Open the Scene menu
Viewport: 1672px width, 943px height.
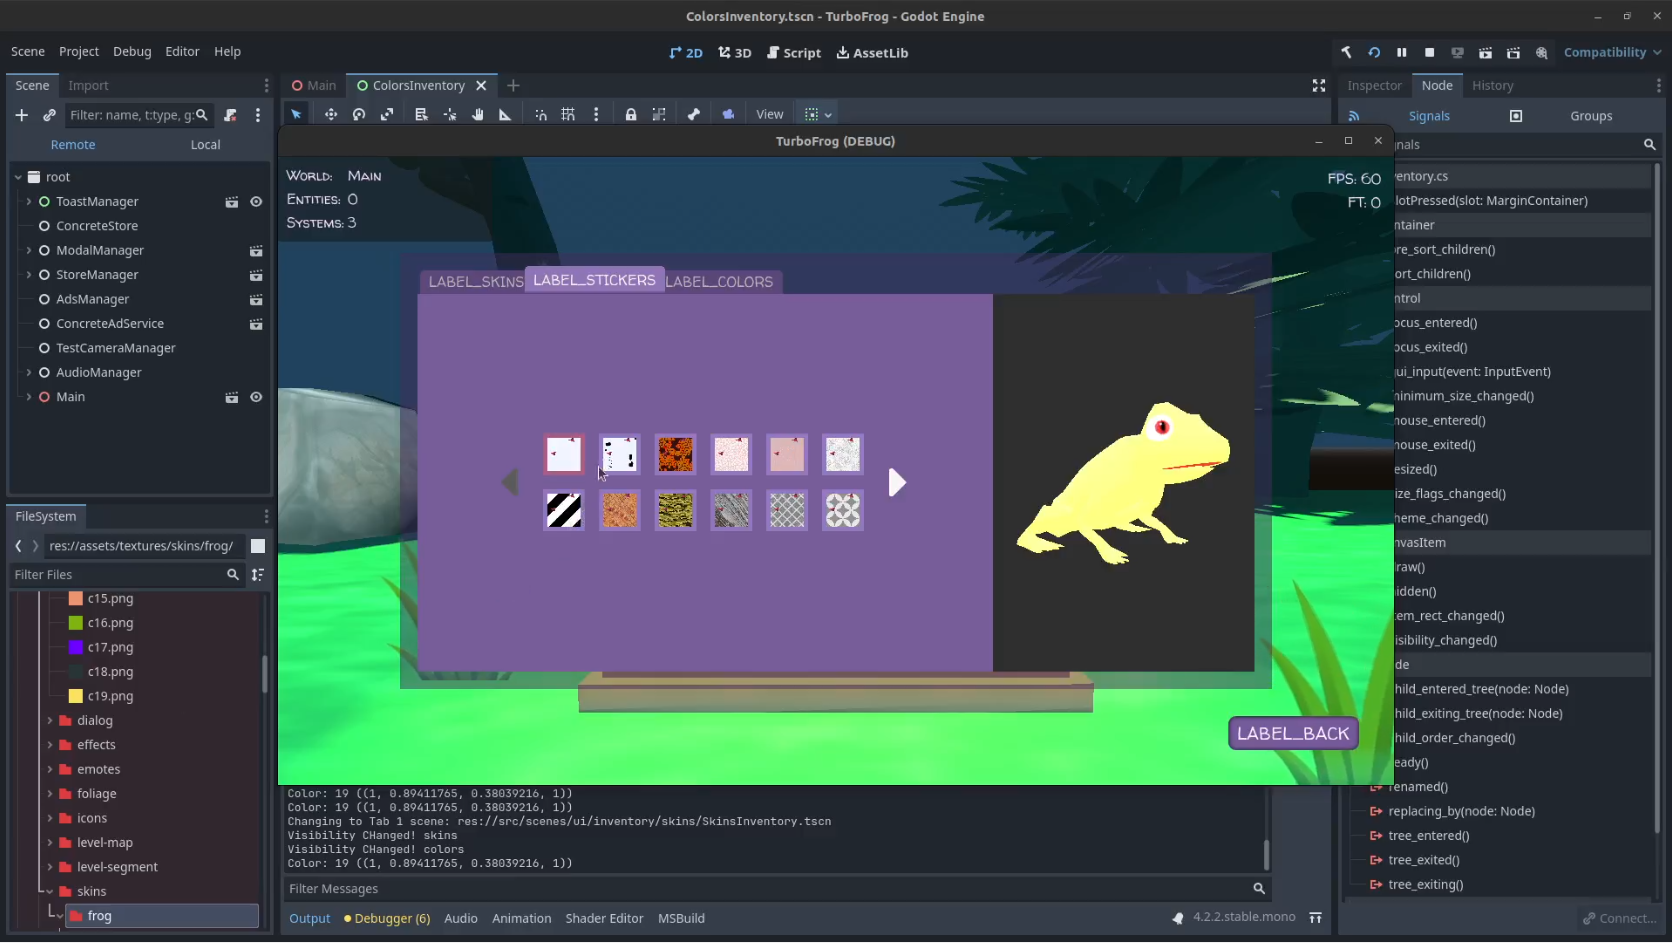click(x=28, y=51)
